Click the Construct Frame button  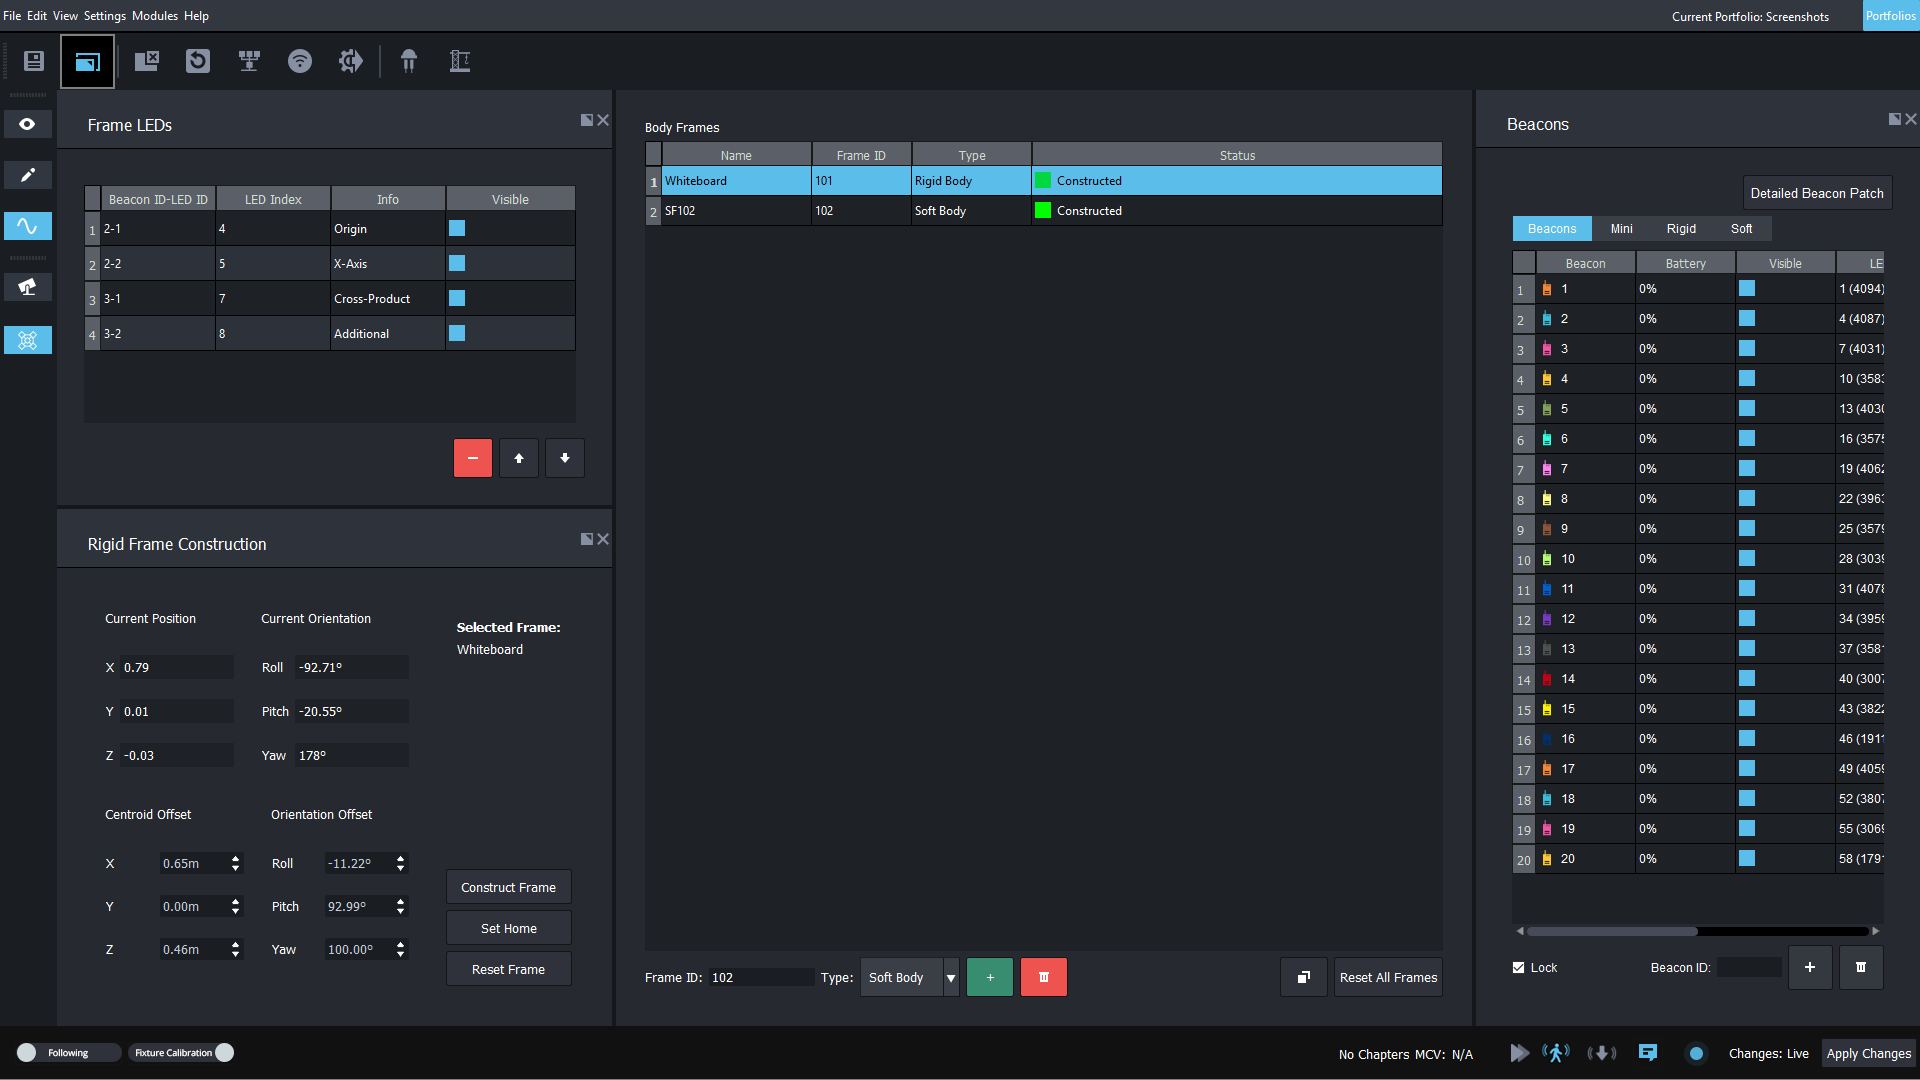508,887
